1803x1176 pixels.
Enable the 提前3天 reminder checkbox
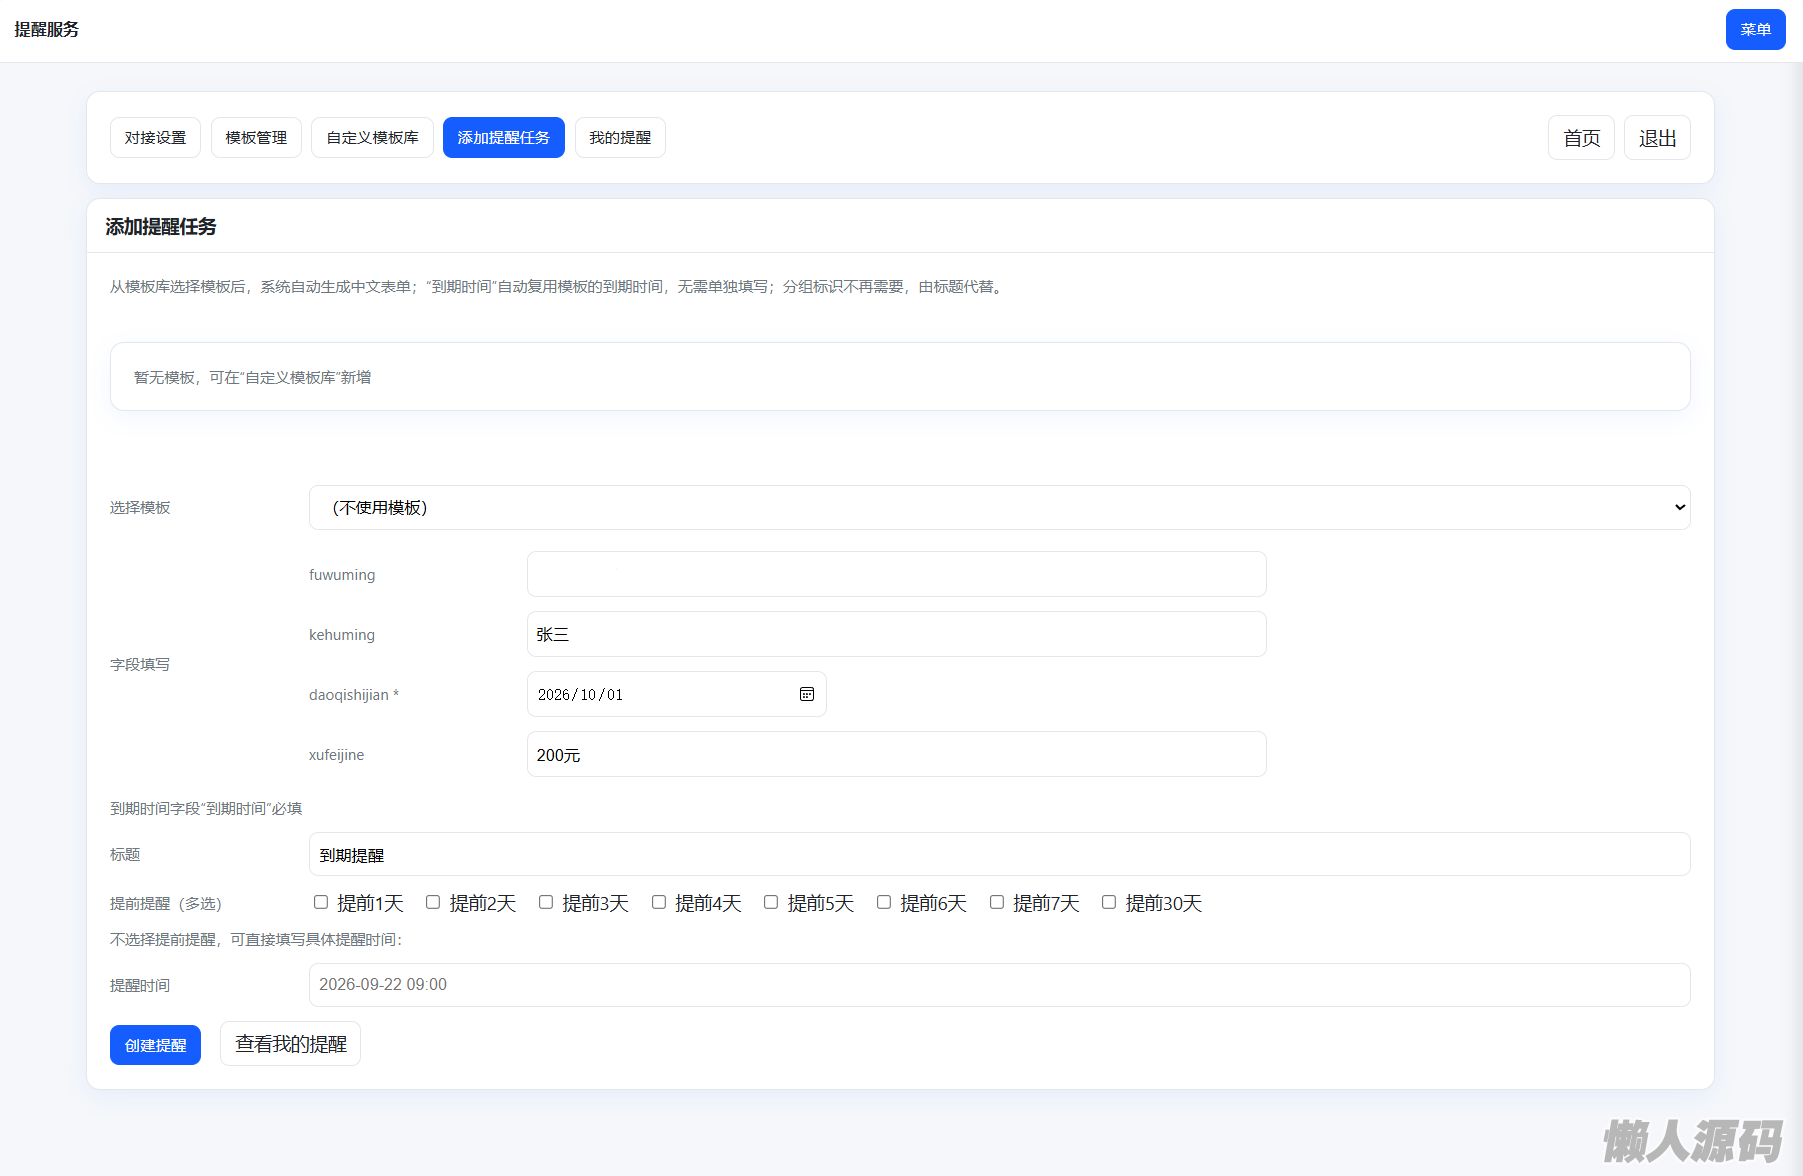click(x=546, y=902)
